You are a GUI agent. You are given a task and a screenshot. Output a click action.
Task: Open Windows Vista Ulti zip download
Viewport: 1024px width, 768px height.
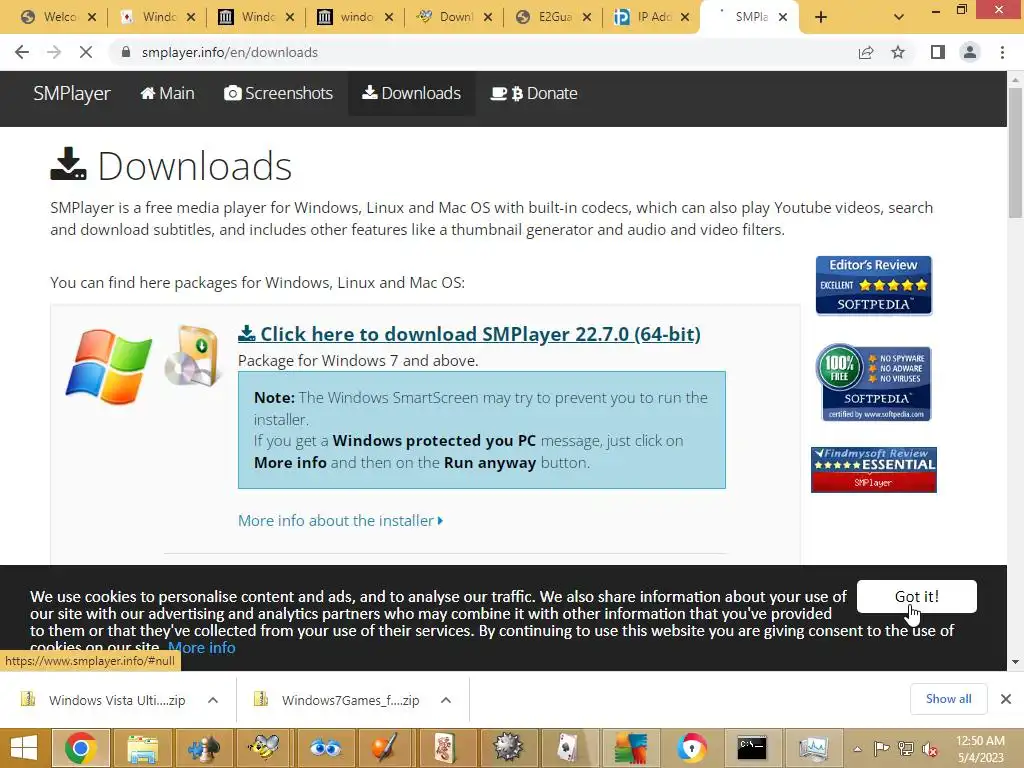(x=103, y=700)
